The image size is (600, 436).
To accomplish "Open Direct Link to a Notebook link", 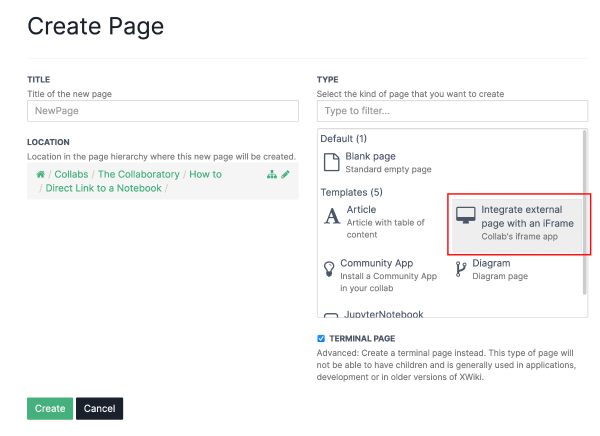I will pos(103,188).
